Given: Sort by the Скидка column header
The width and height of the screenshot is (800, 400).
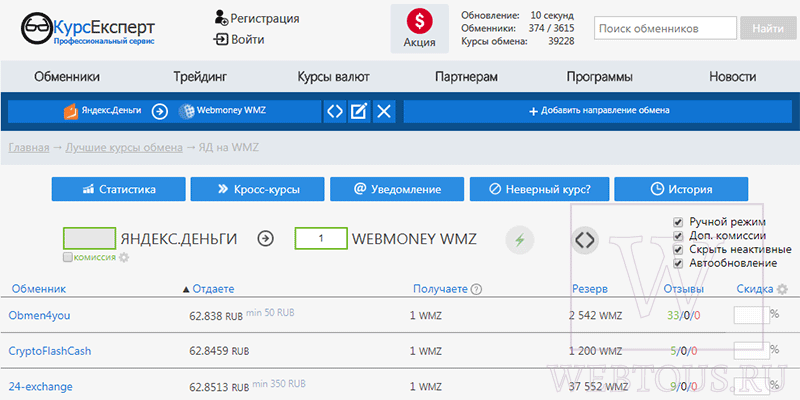Looking at the screenshot, I should pyautogui.click(x=755, y=289).
